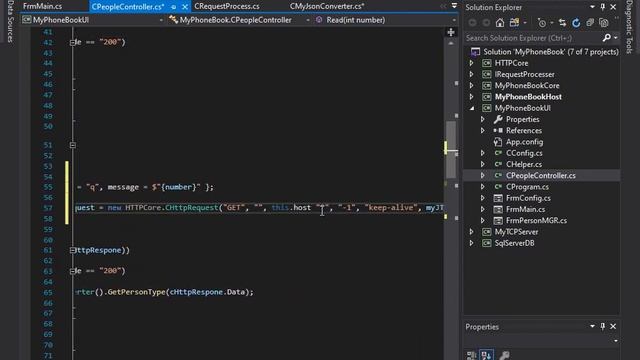This screenshot has width=640, height=360.
Task: Expand the HTTPCore project node
Action: click(471, 63)
